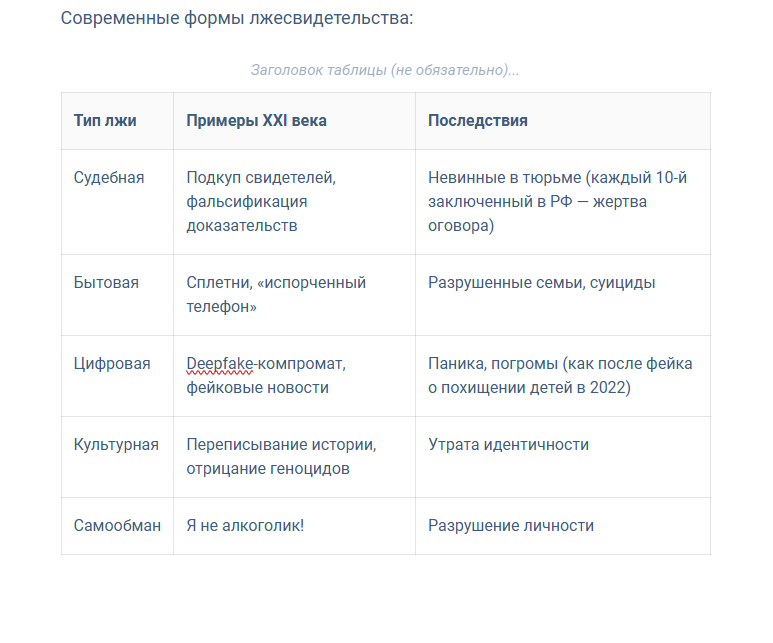Click the 'Судебная' cell
The width and height of the screenshot is (773, 643).
(x=117, y=202)
